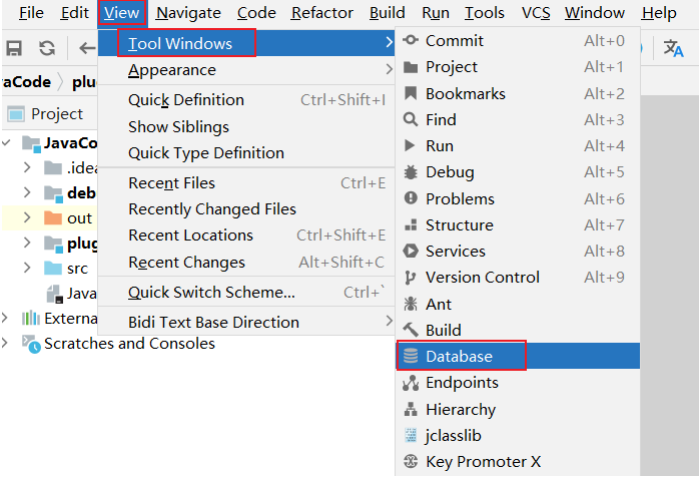Click the Debug bug icon
700x477 pixels.
410,172
